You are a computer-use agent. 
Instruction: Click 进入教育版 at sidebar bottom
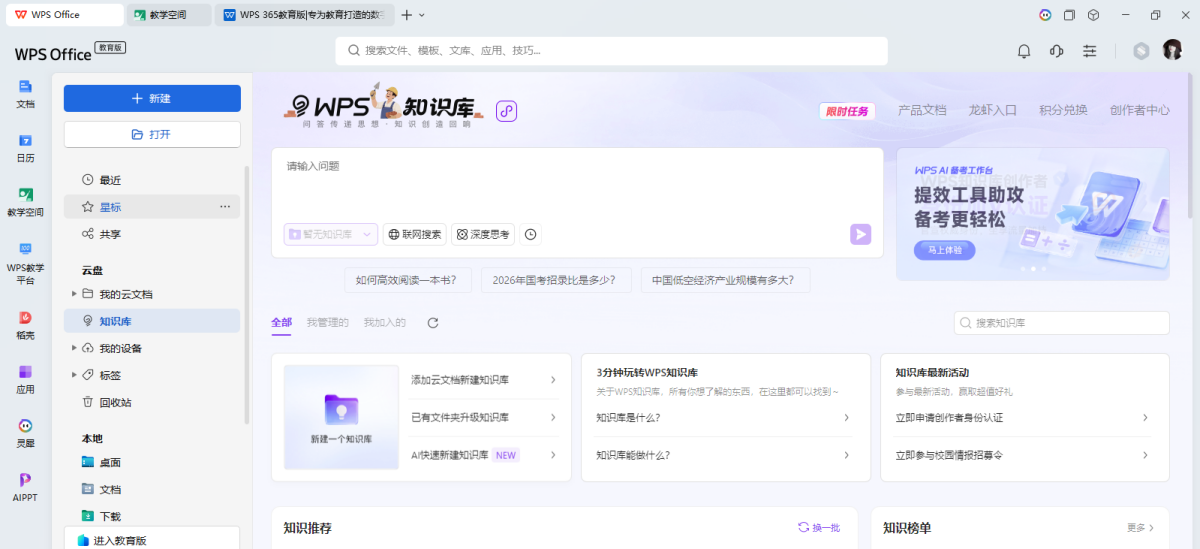coord(152,538)
